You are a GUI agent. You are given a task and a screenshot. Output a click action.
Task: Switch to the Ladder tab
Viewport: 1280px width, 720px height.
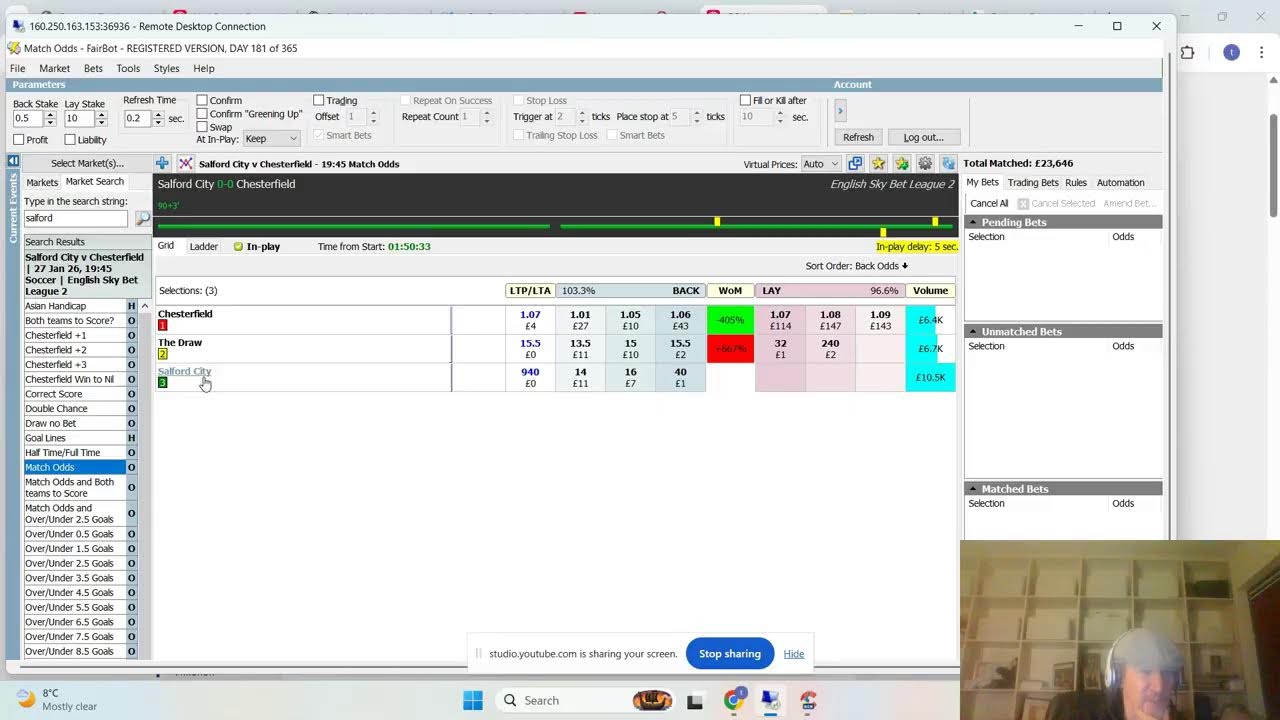204,246
